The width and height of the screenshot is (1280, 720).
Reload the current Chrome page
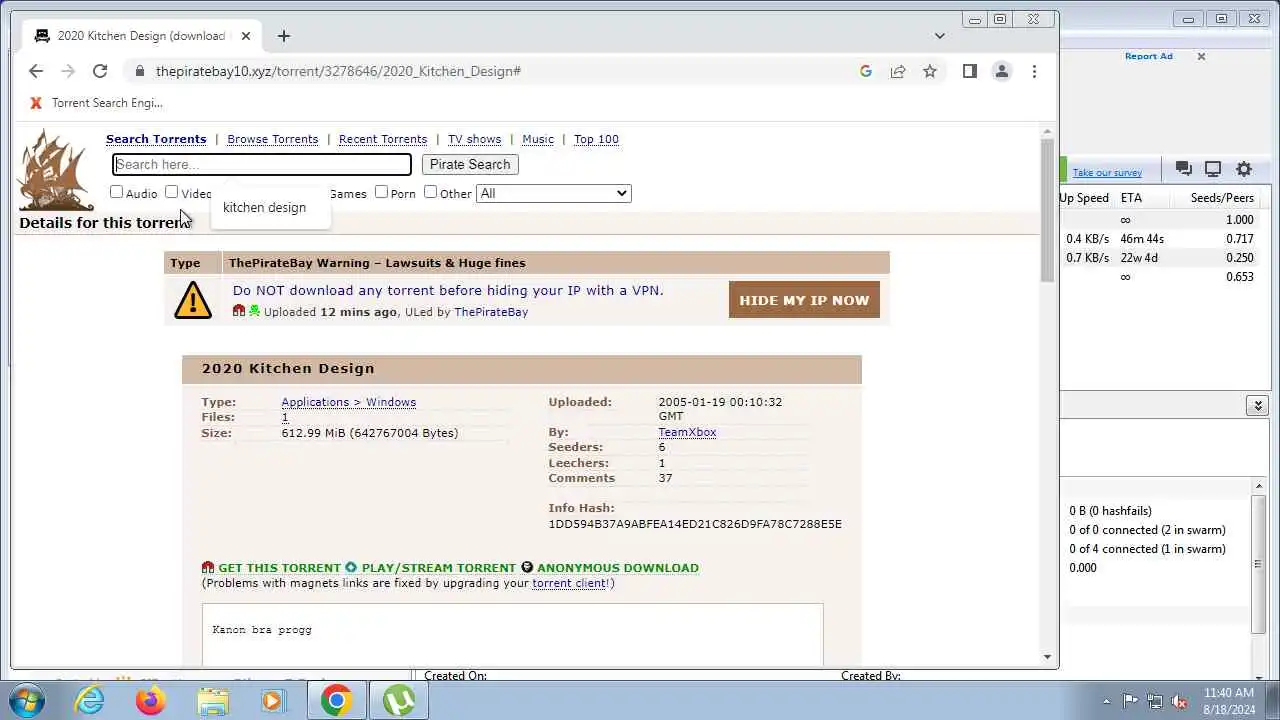coord(100,71)
